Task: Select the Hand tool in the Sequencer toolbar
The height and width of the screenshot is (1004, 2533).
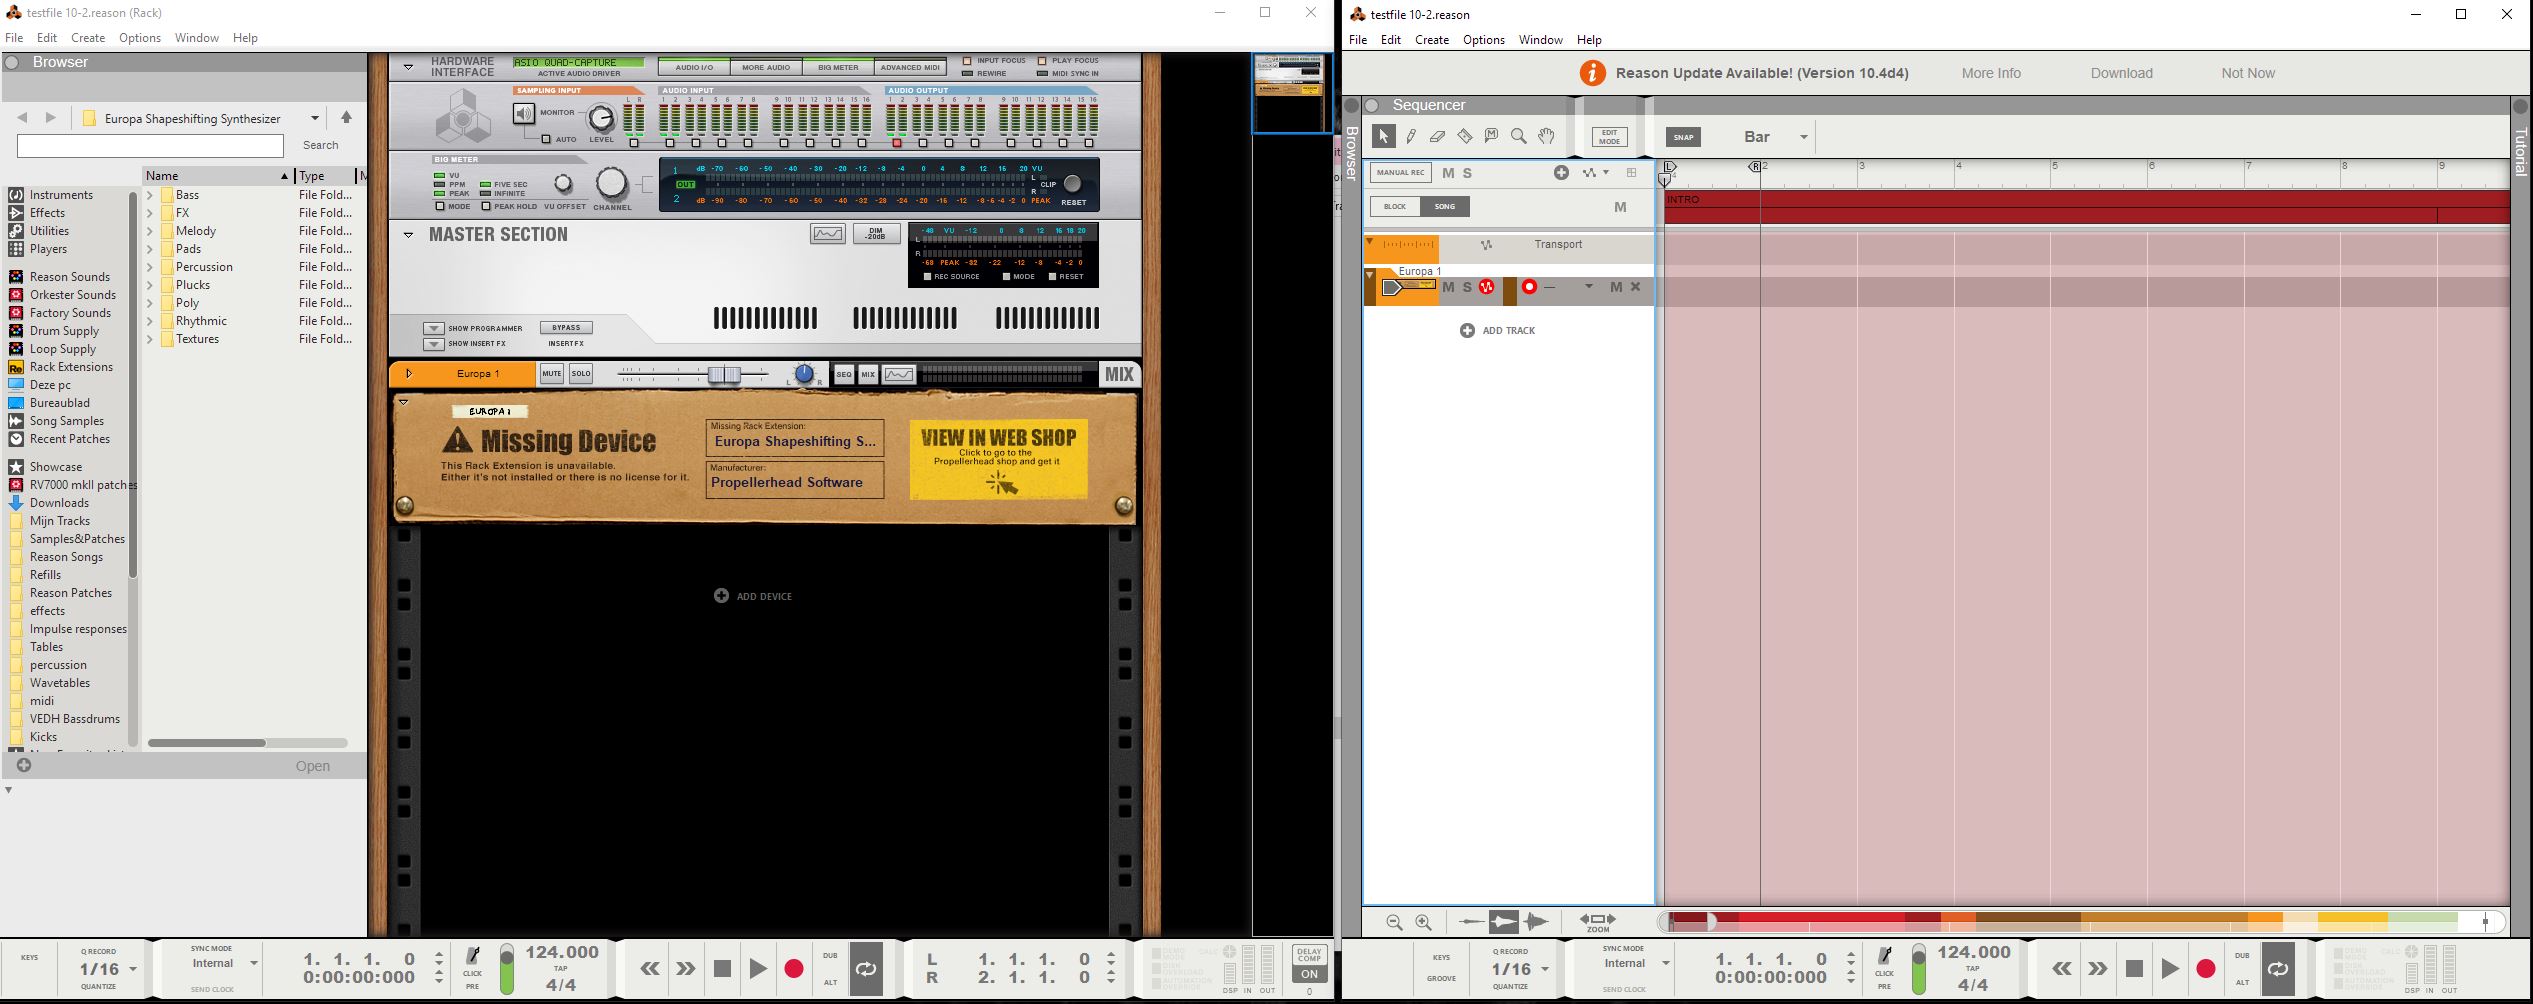Action: click(x=1546, y=136)
